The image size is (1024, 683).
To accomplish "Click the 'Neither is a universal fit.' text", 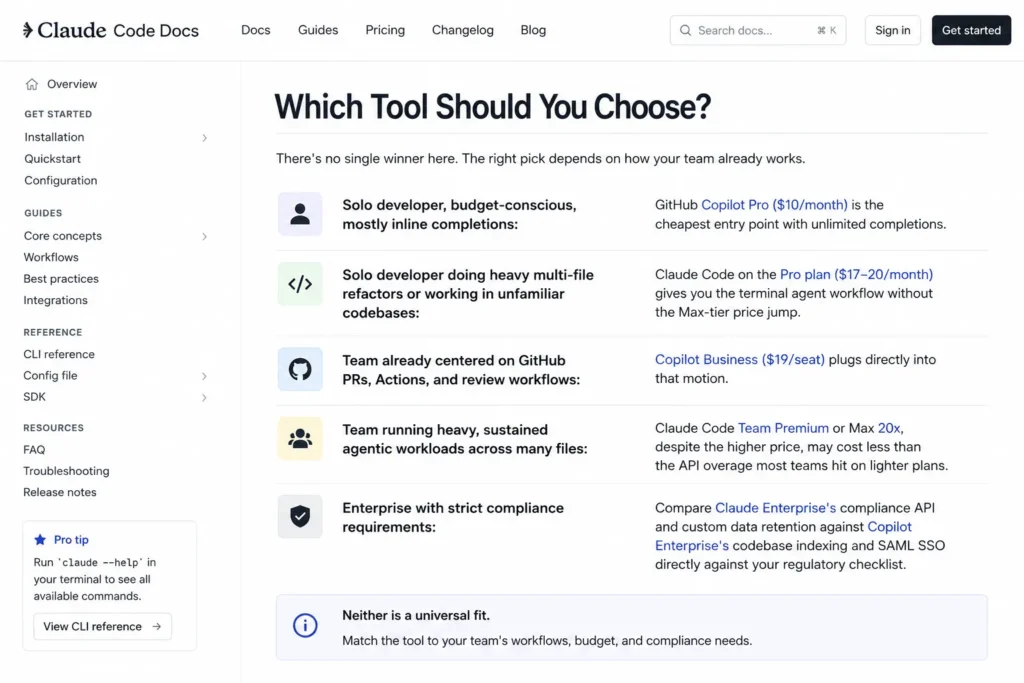I will (x=415, y=615).
